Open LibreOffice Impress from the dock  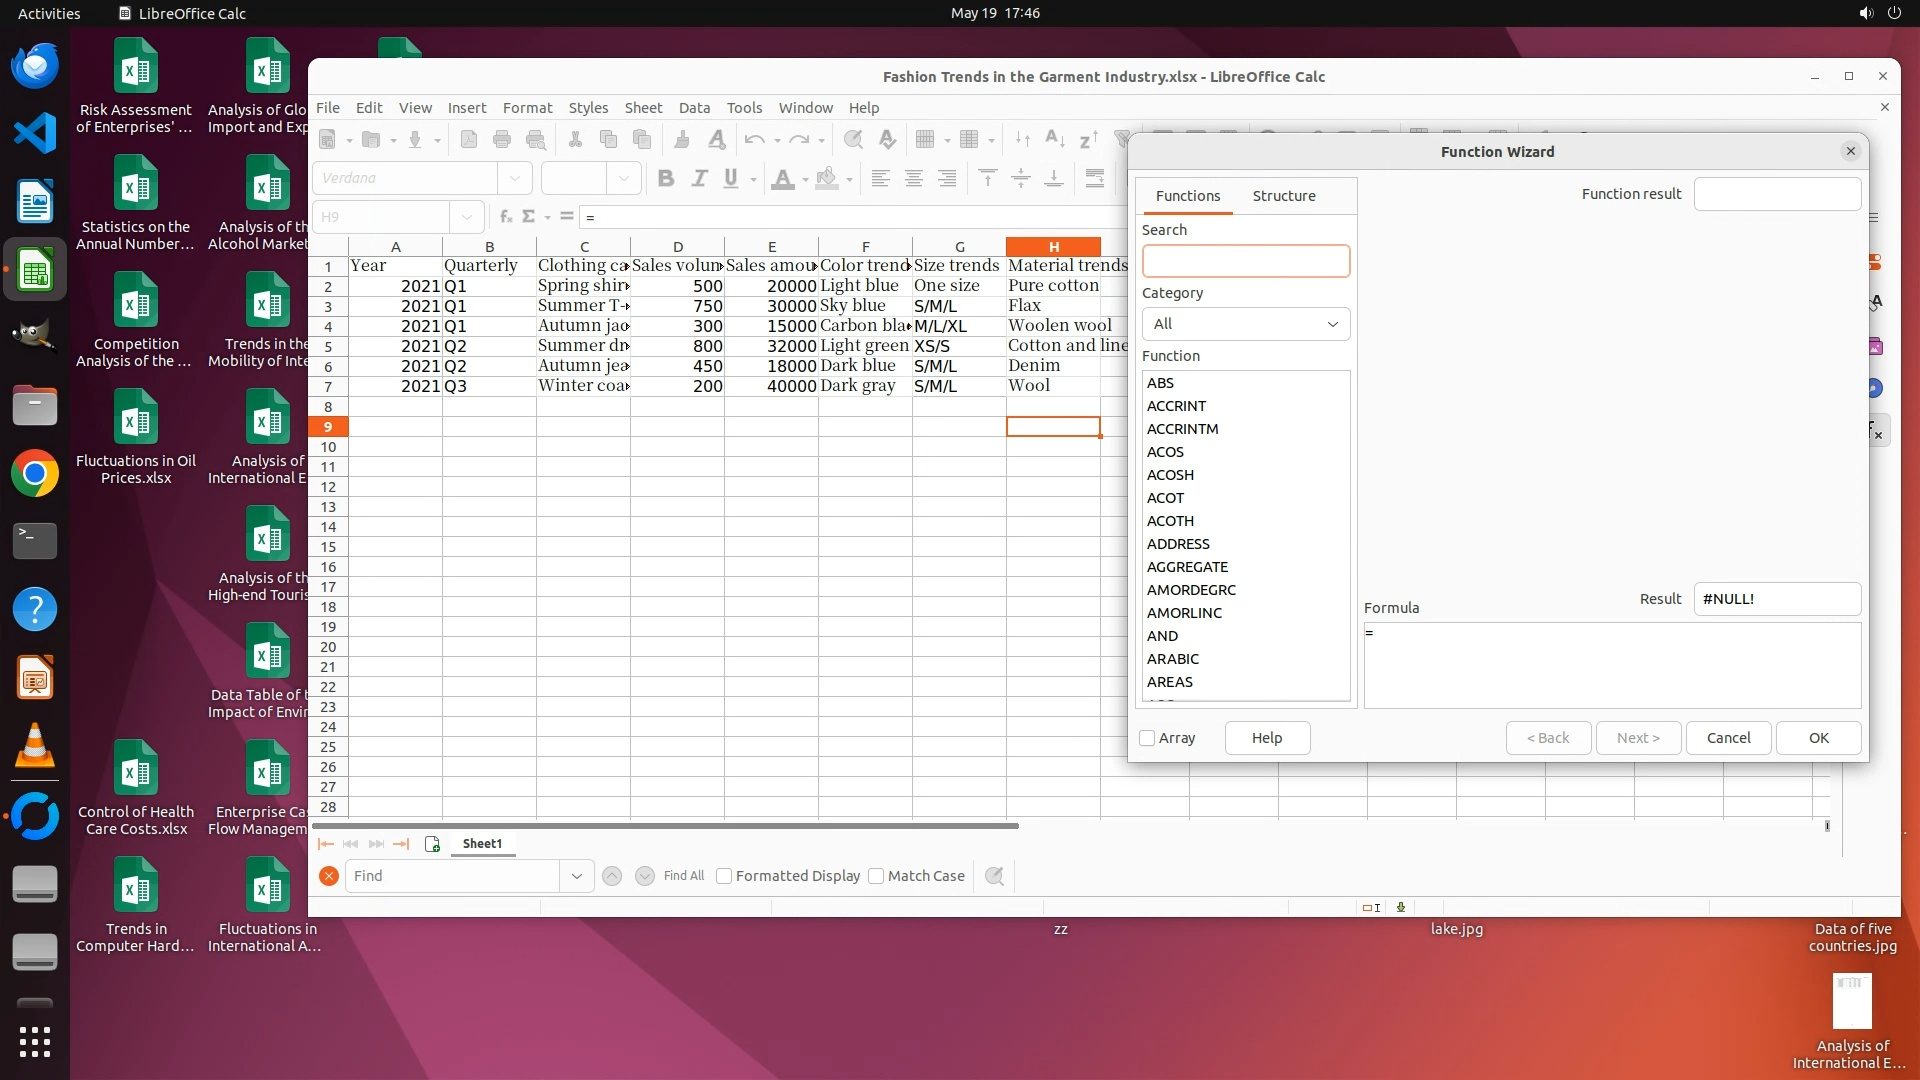pos(35,680)
